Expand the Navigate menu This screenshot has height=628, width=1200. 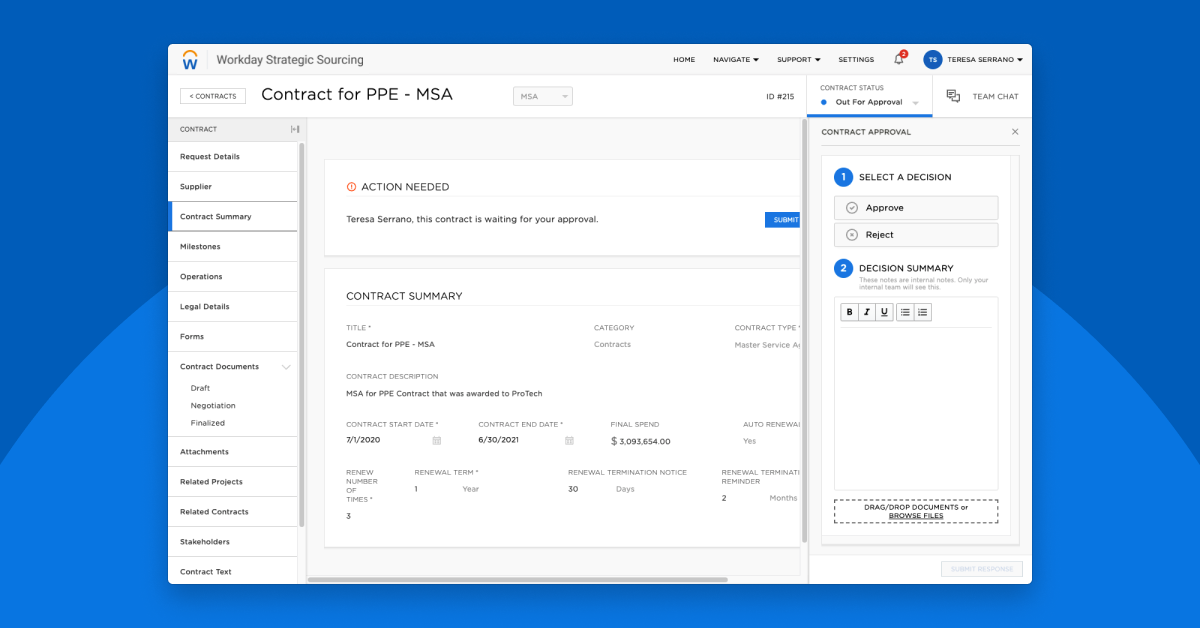click(735, 60)
